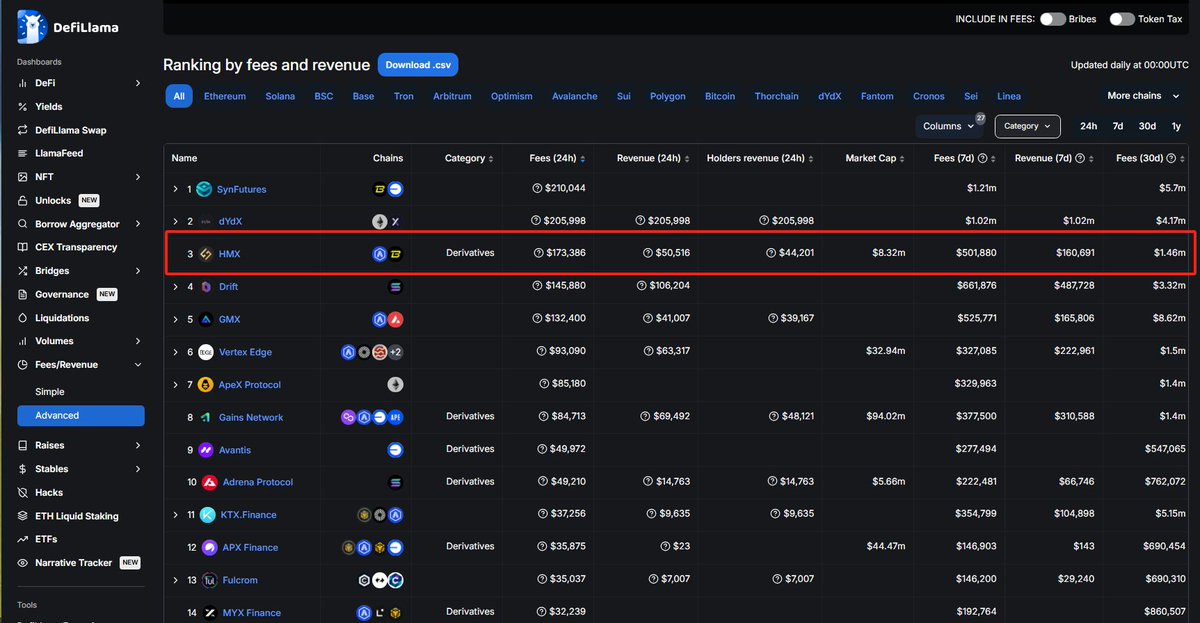Click the Hacks shield sidebar icon

[x=23, y=493]
